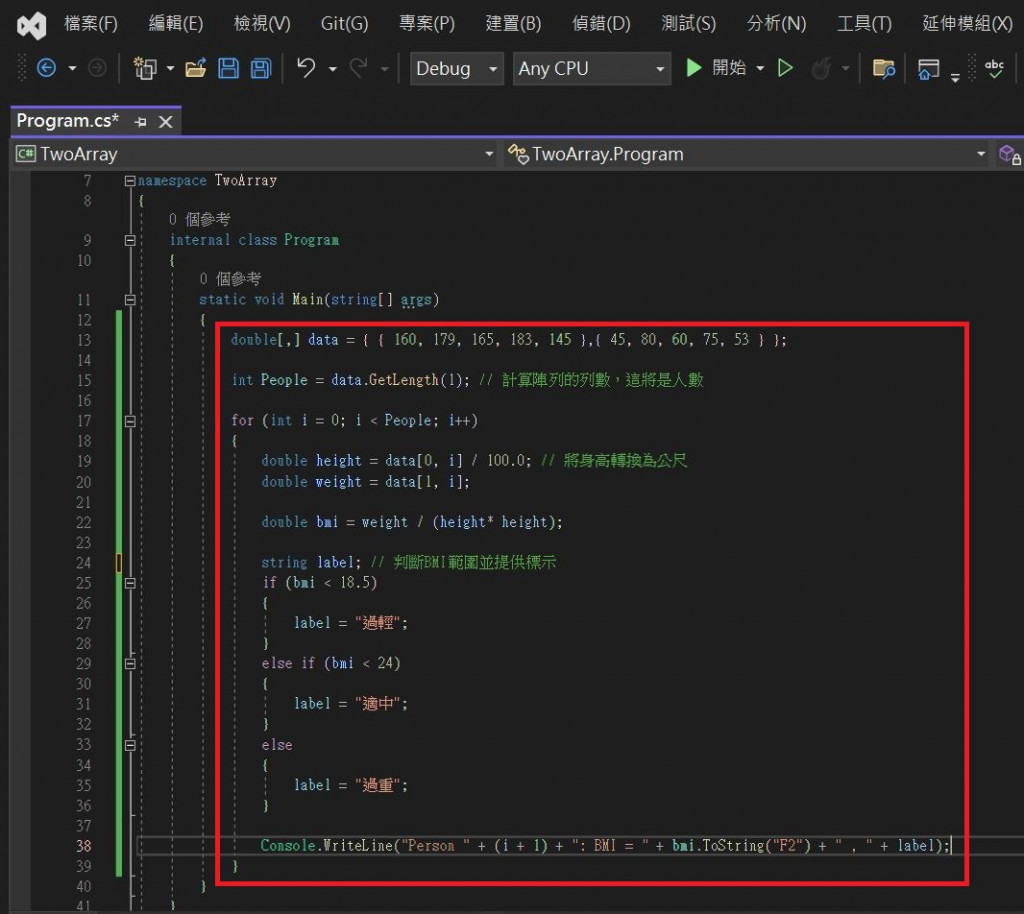Click the member navigation cube icon
The image size is (1024, 914).
pyautogui.click(x=1010, y=155)
